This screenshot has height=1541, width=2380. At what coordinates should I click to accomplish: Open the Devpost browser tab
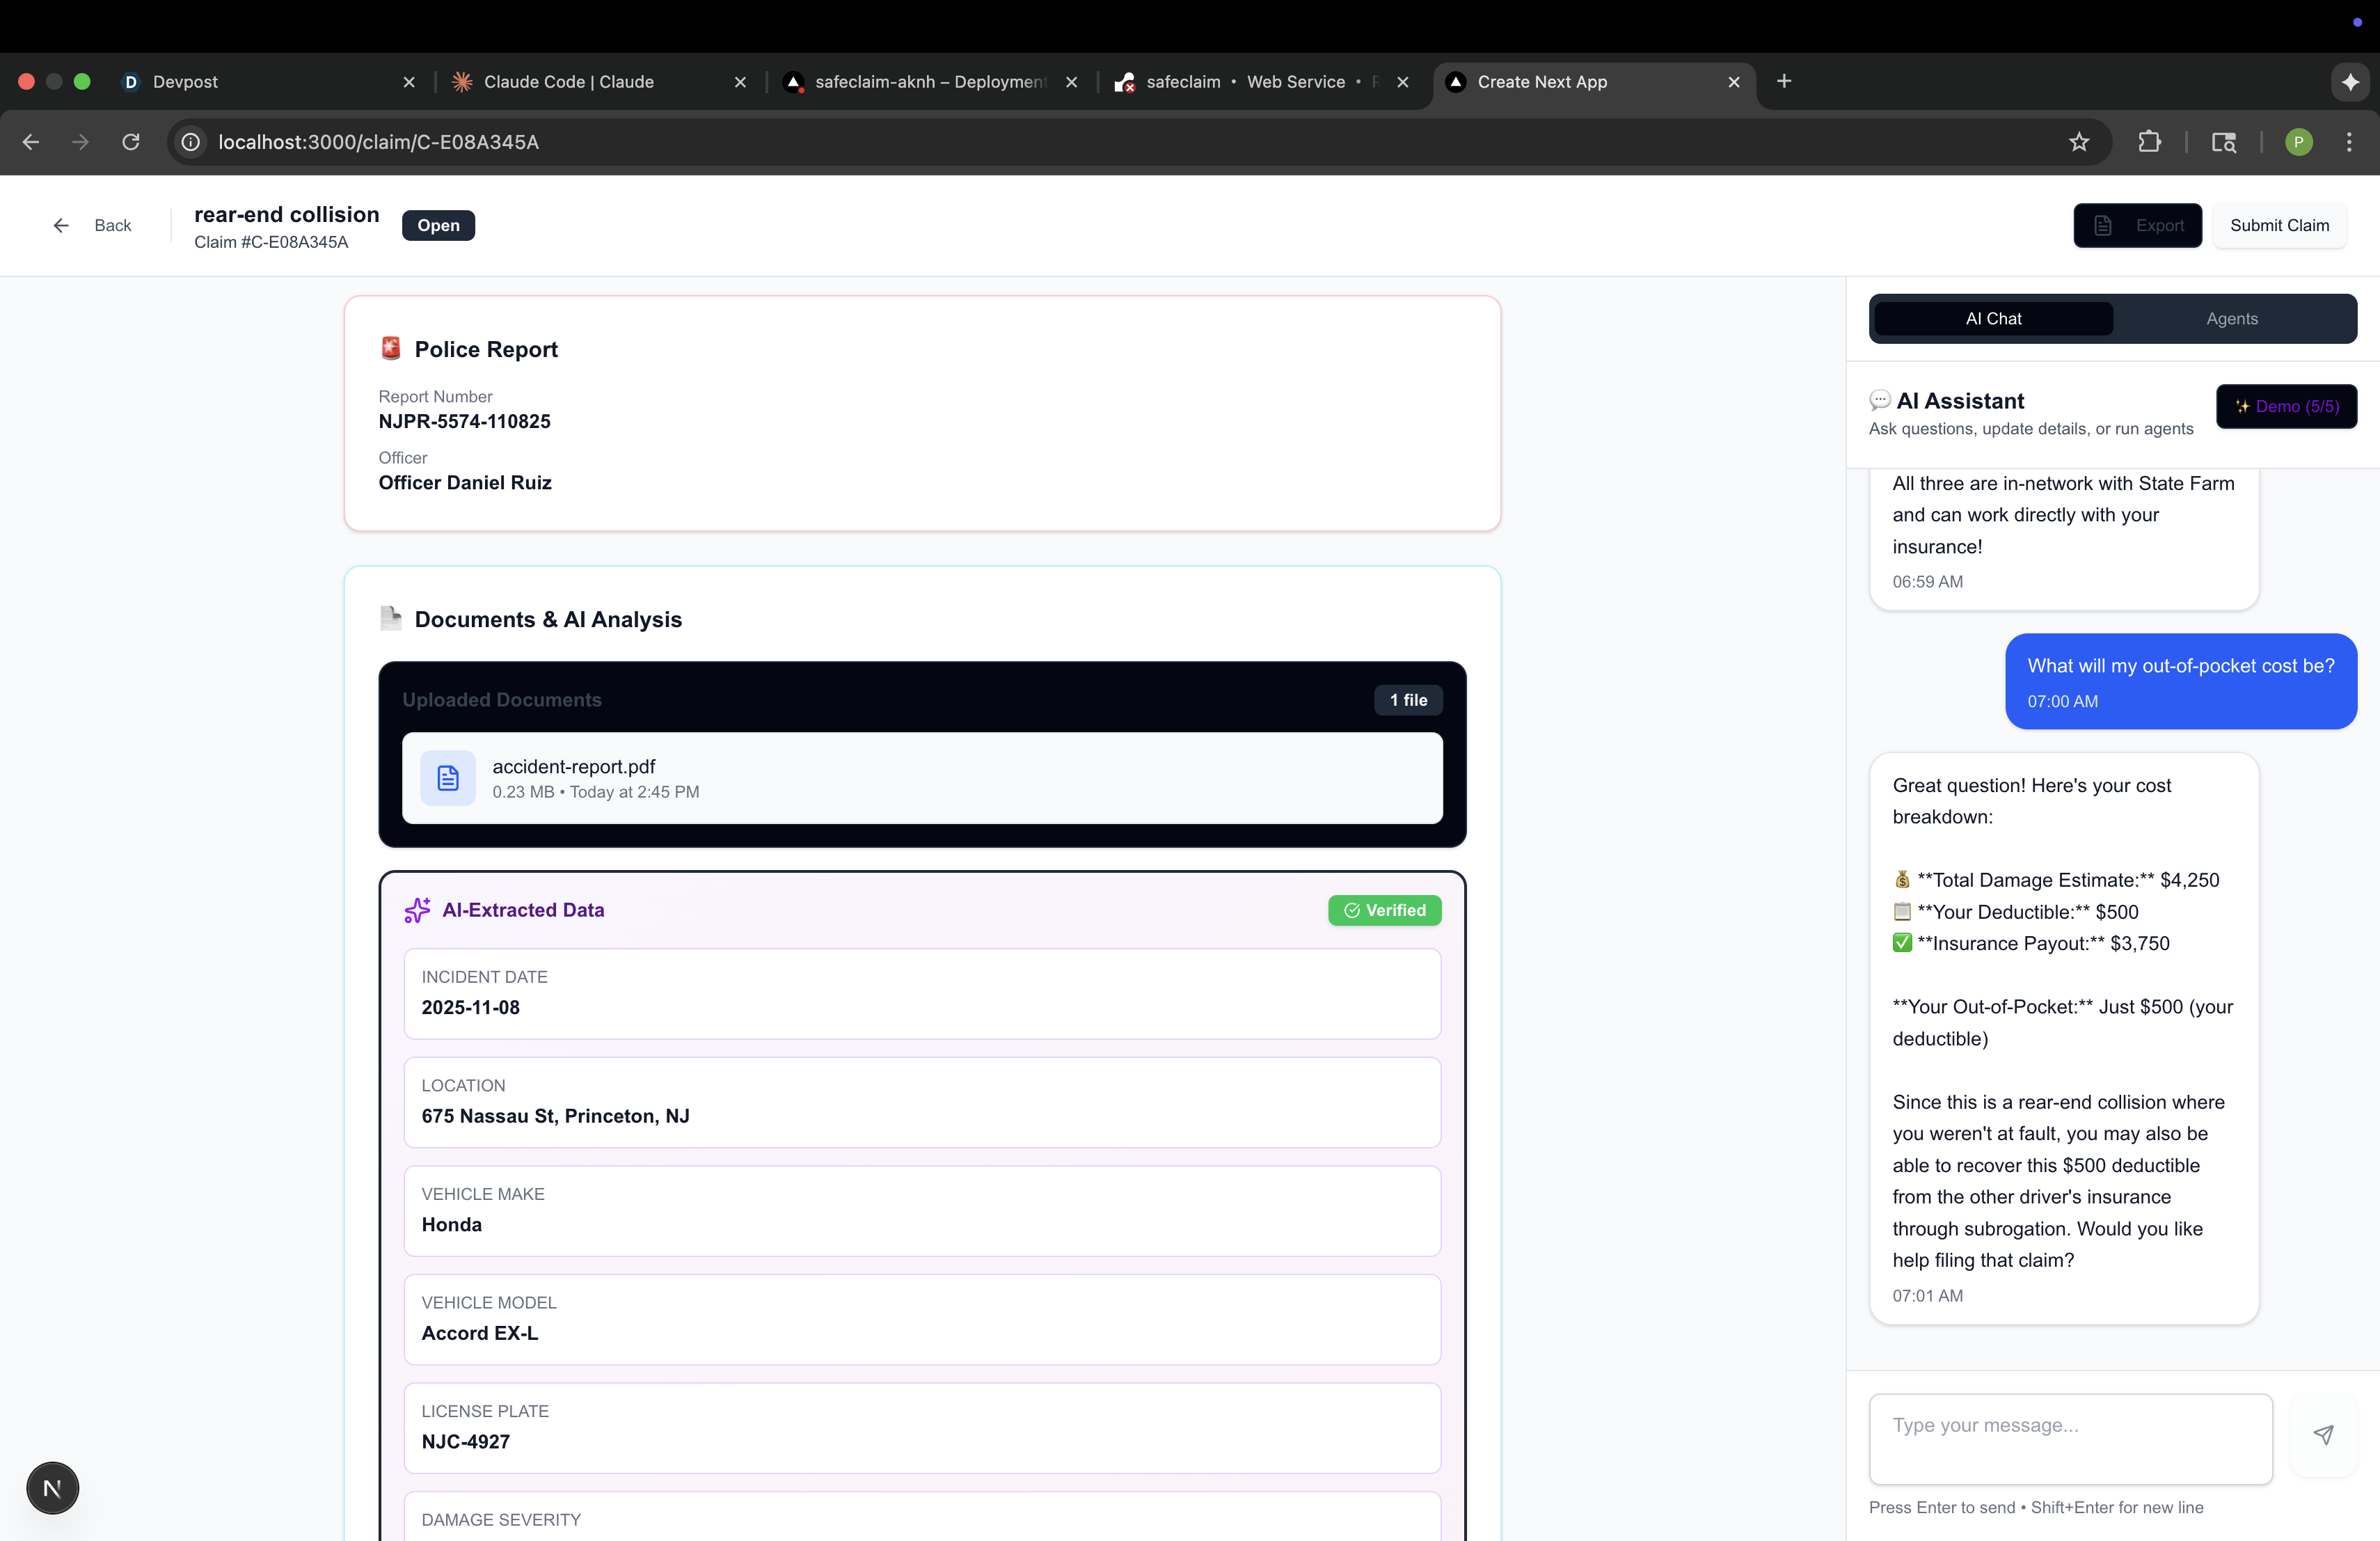pyautogui.click(x=185, y=82)
